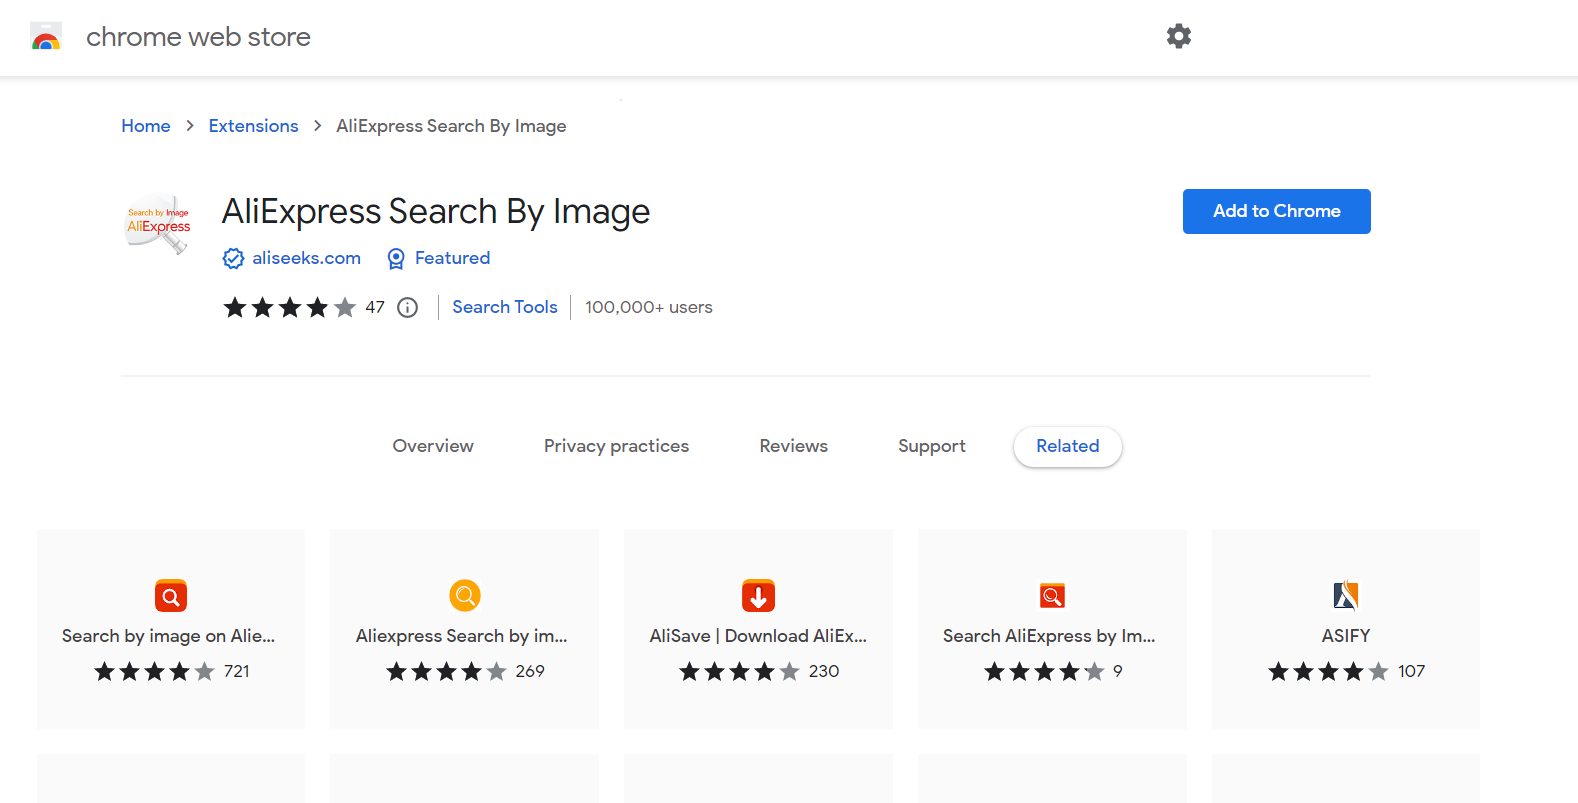
Task: Click the chrome web store title text
Action: click(x=198, y=37)
